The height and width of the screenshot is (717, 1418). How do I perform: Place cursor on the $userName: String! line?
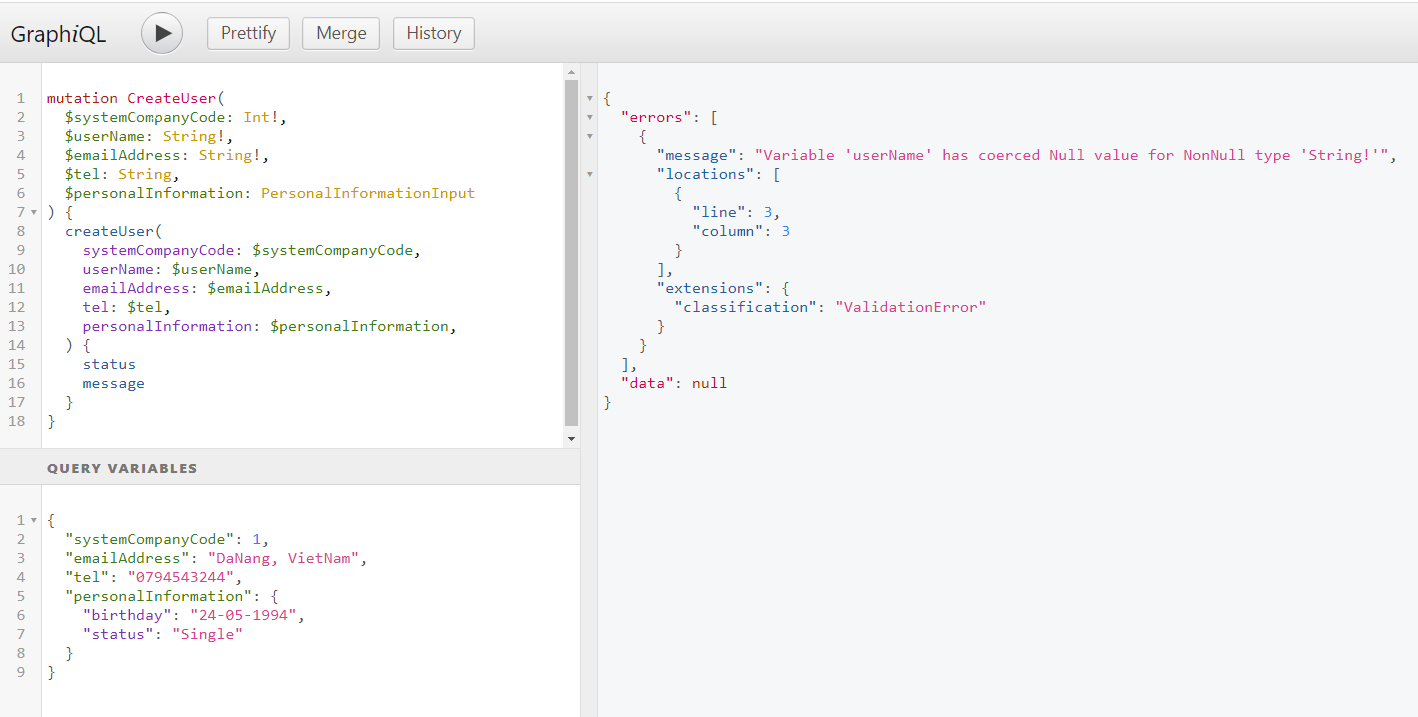(148, 136)
